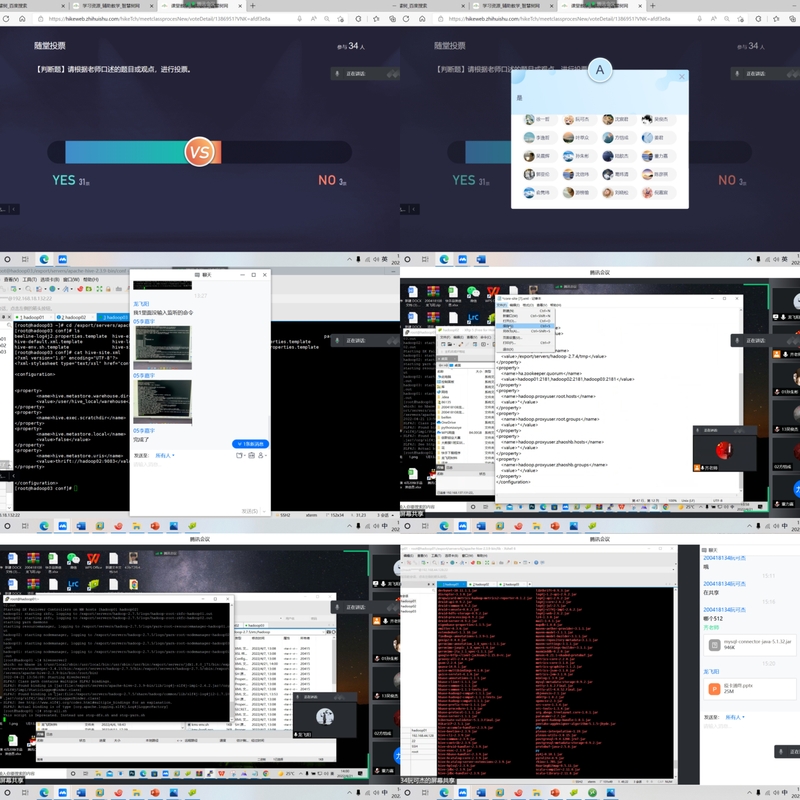The height and width of the screenshot is (800, 800).
Task: Click the blue 'A' option circle
Action: coord(600,70)
